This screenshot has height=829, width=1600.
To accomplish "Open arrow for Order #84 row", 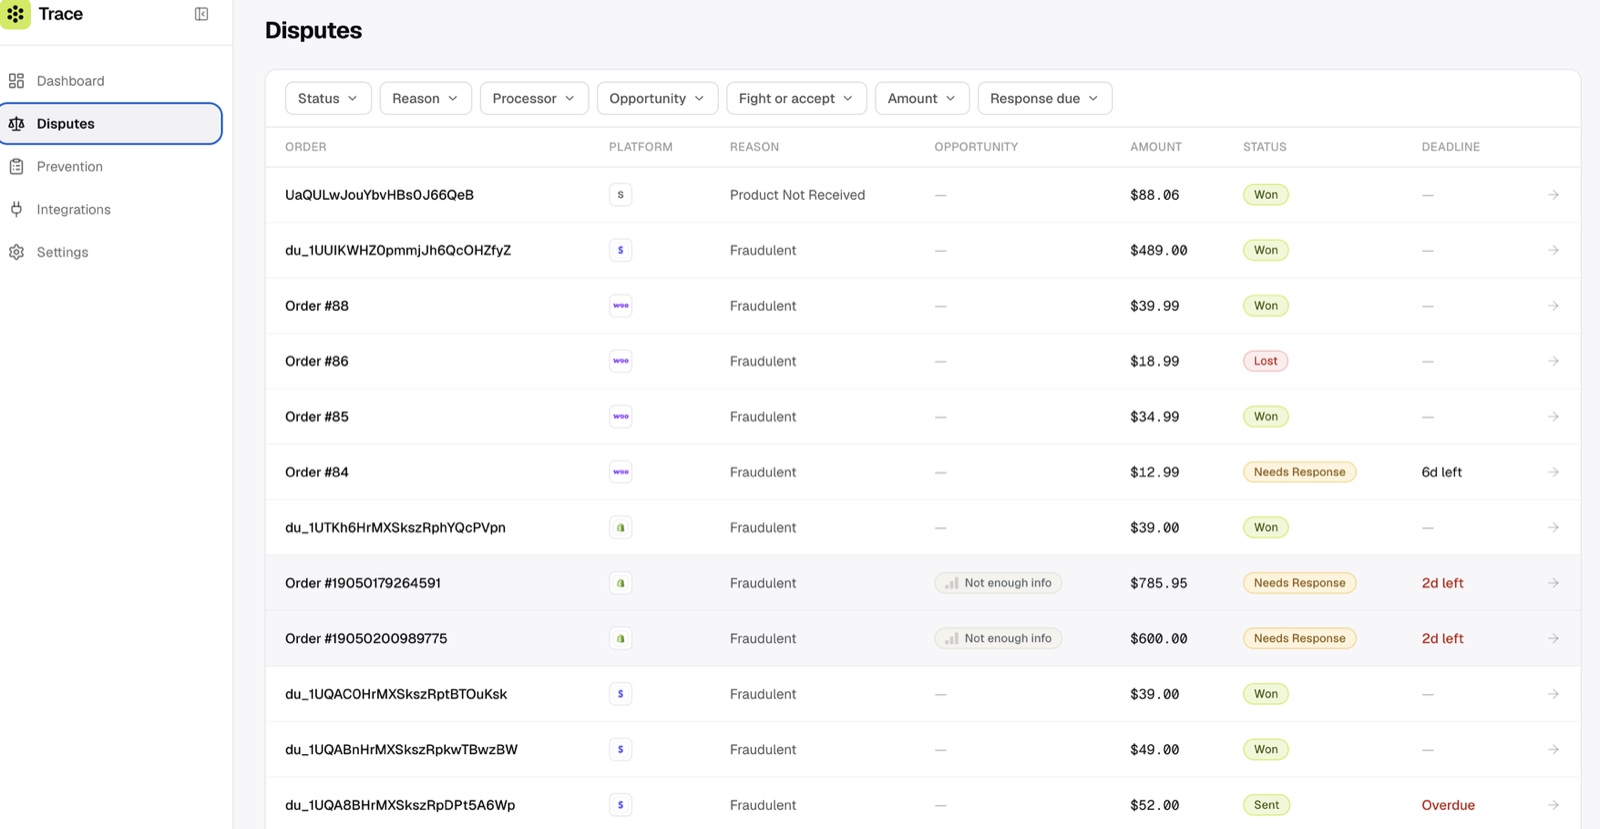I will 1553,472.
